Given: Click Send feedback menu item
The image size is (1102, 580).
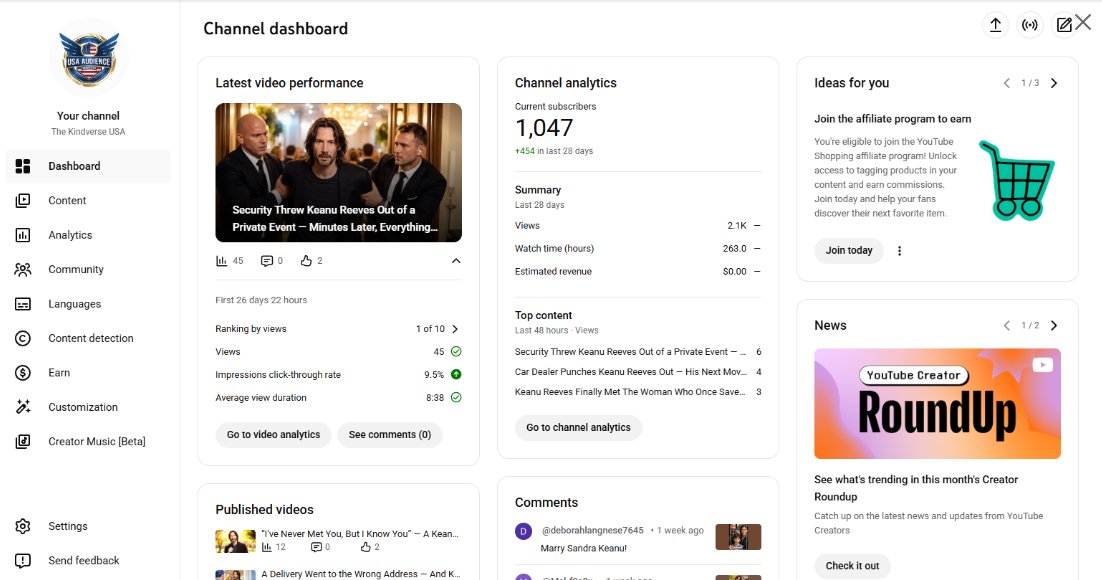Looking at the screenshot, I should [x=89, y=560].
